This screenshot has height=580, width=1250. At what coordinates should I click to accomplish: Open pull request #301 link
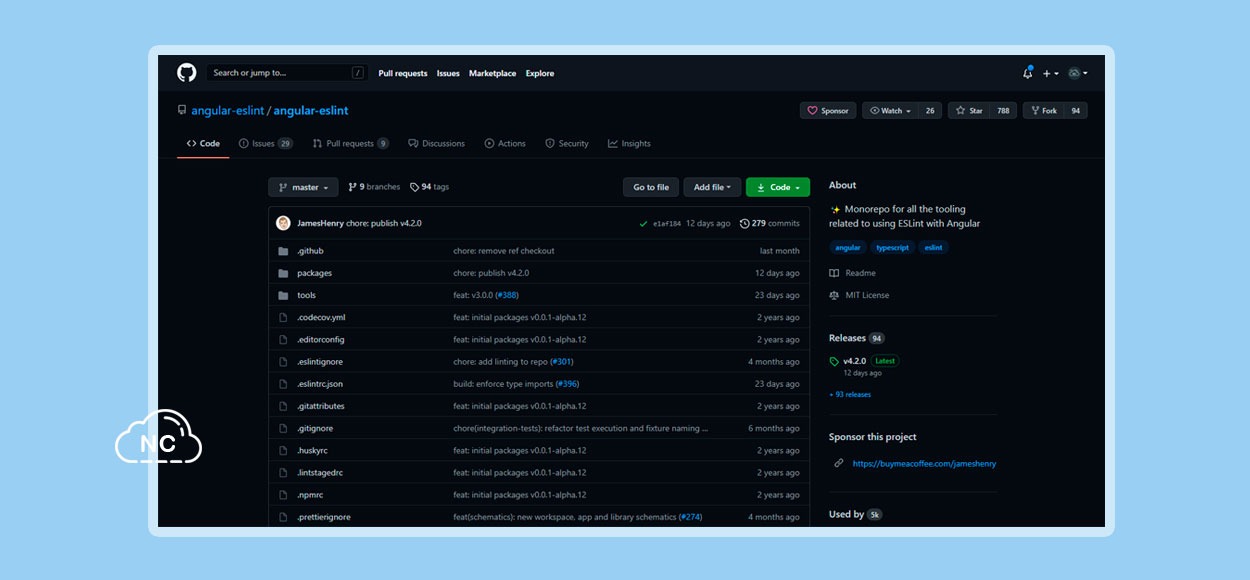click(x=562, y=361)
